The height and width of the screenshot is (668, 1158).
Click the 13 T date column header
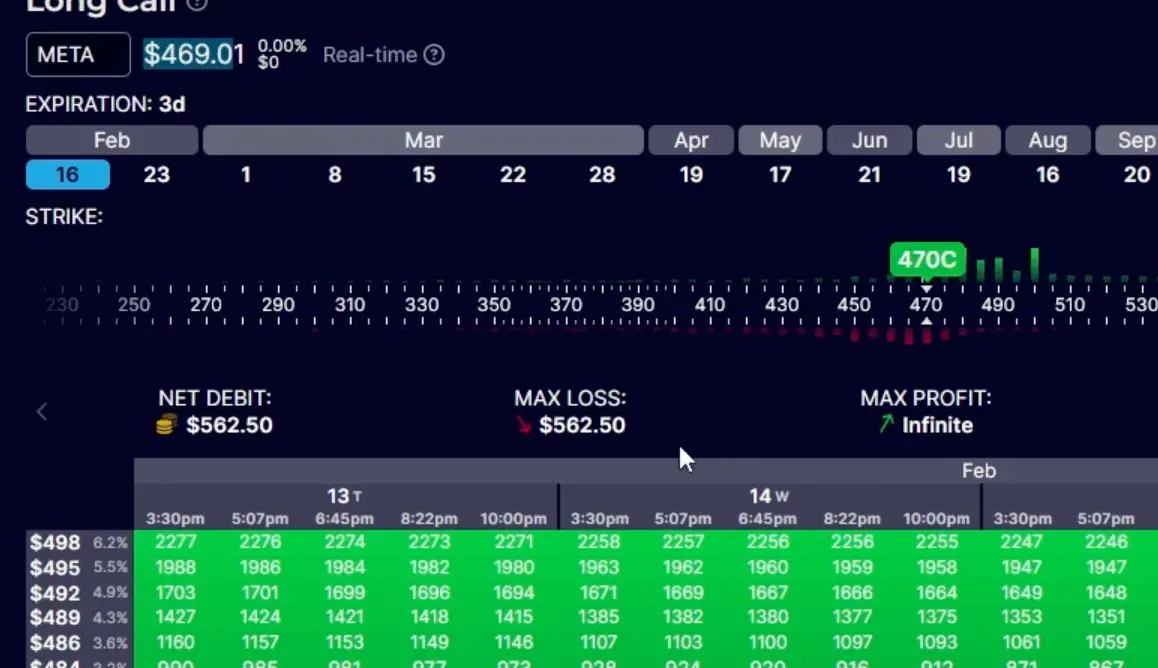point(344,496)
